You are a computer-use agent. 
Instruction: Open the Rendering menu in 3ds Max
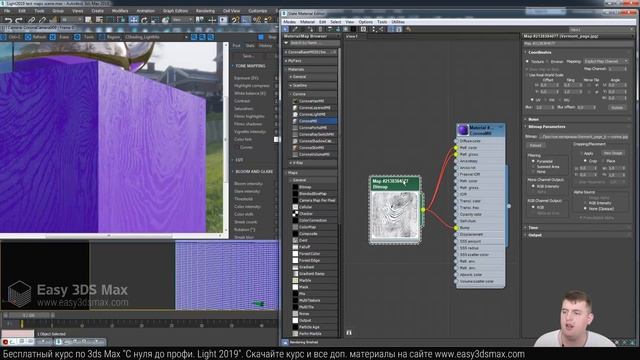205,11
